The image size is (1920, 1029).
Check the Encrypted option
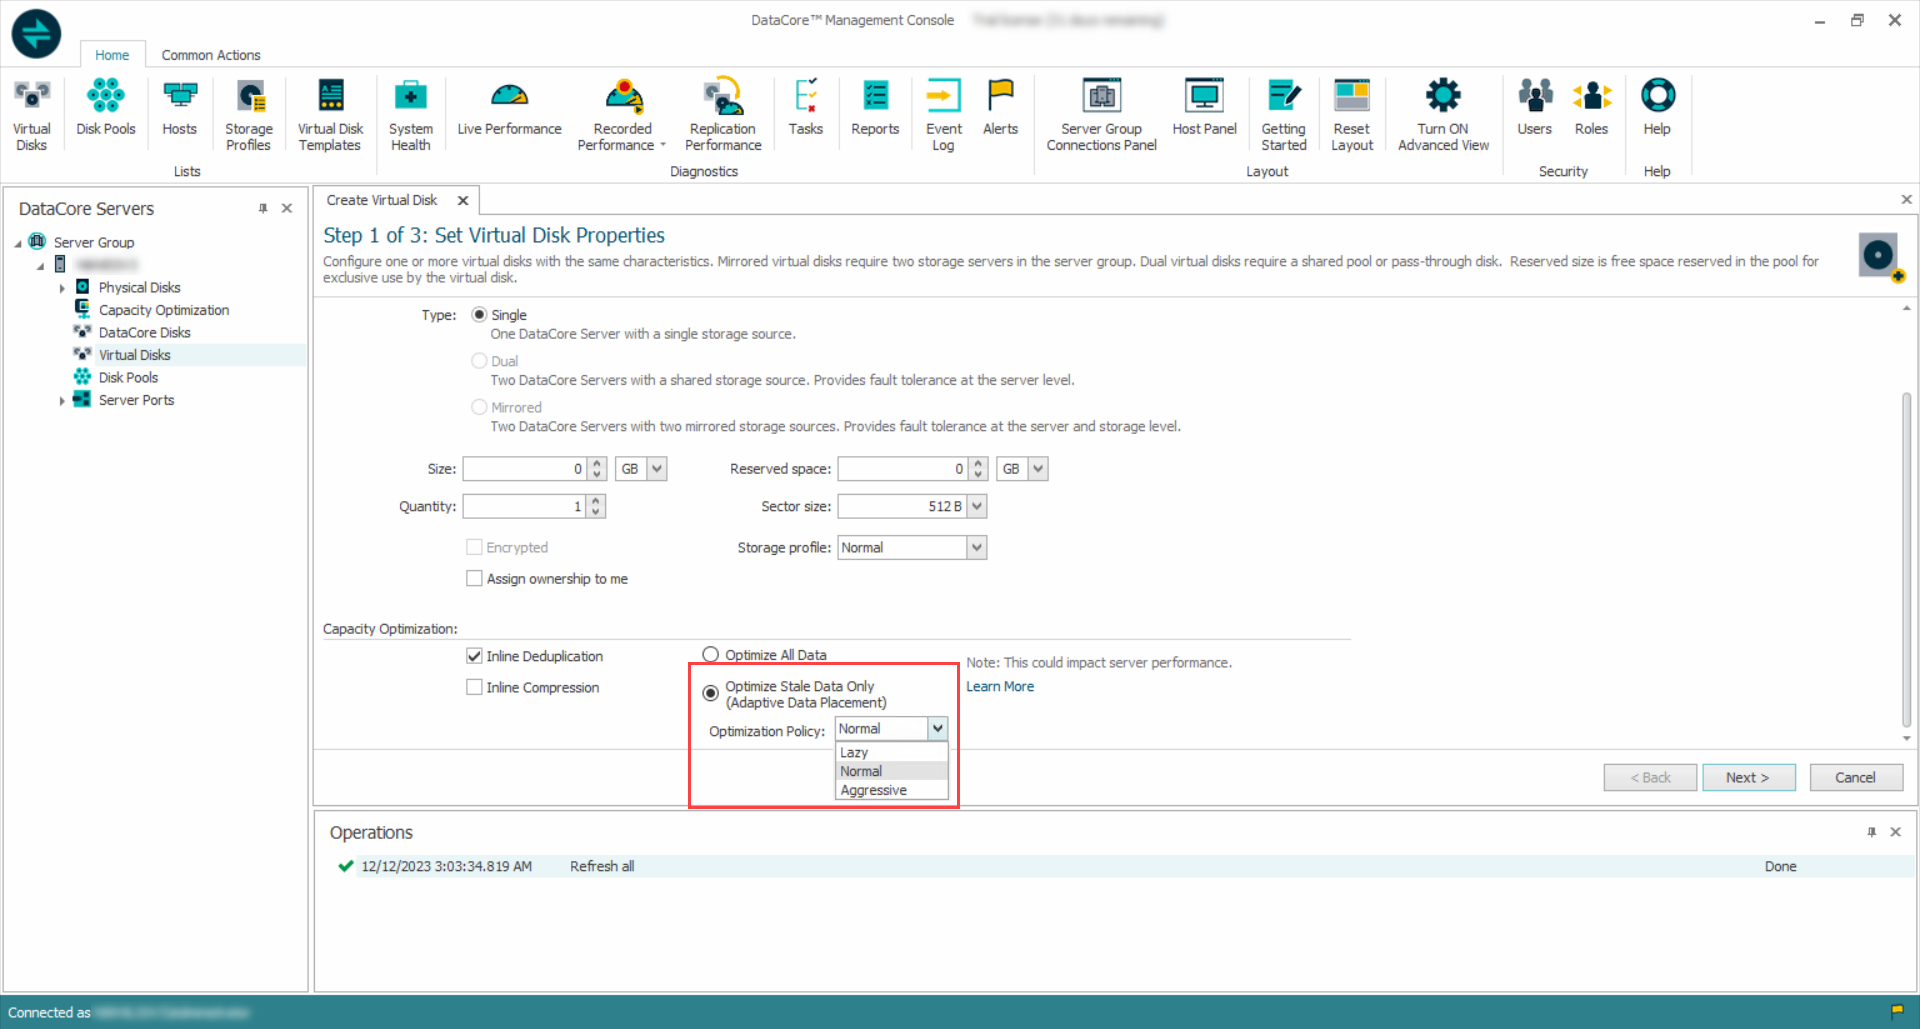point(474,547)
